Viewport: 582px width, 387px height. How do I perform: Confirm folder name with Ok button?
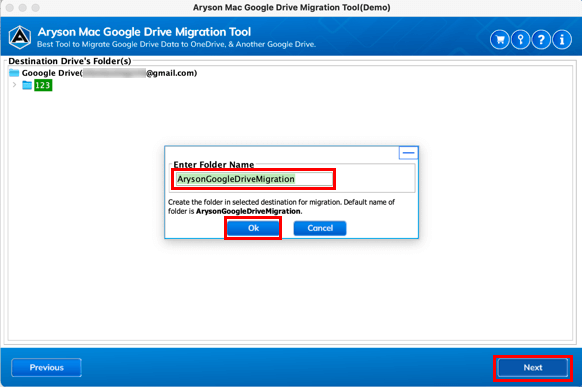point(253,228)
